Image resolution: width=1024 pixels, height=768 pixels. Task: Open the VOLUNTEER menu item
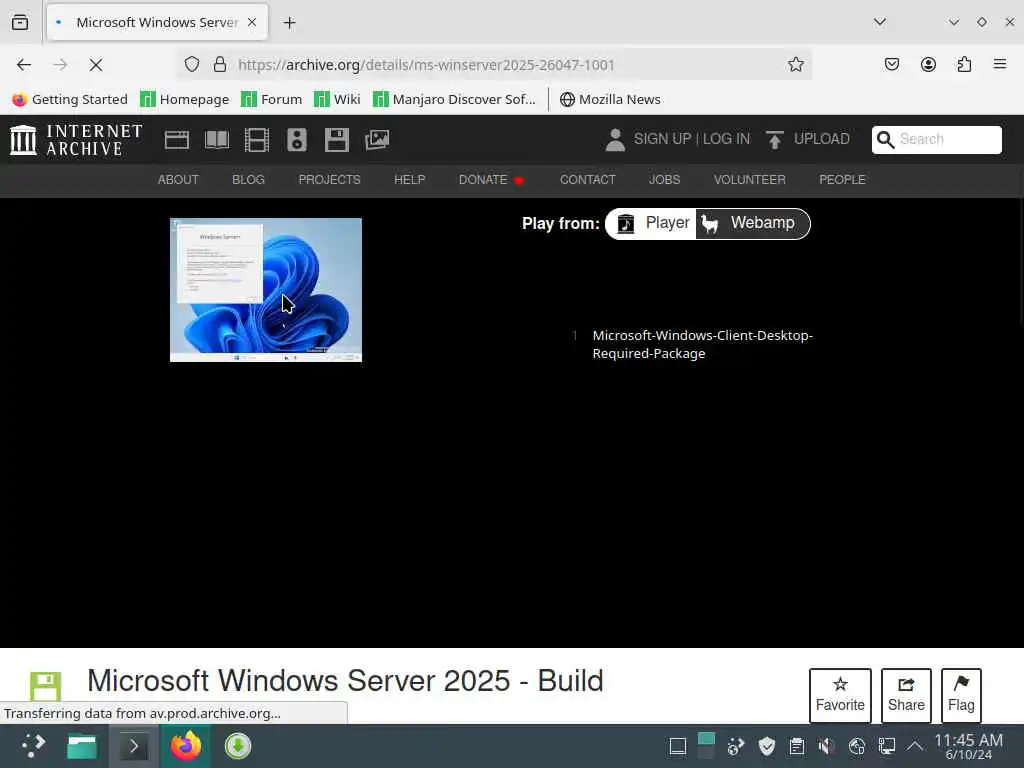pyautogui.click(x=749, y=180)
